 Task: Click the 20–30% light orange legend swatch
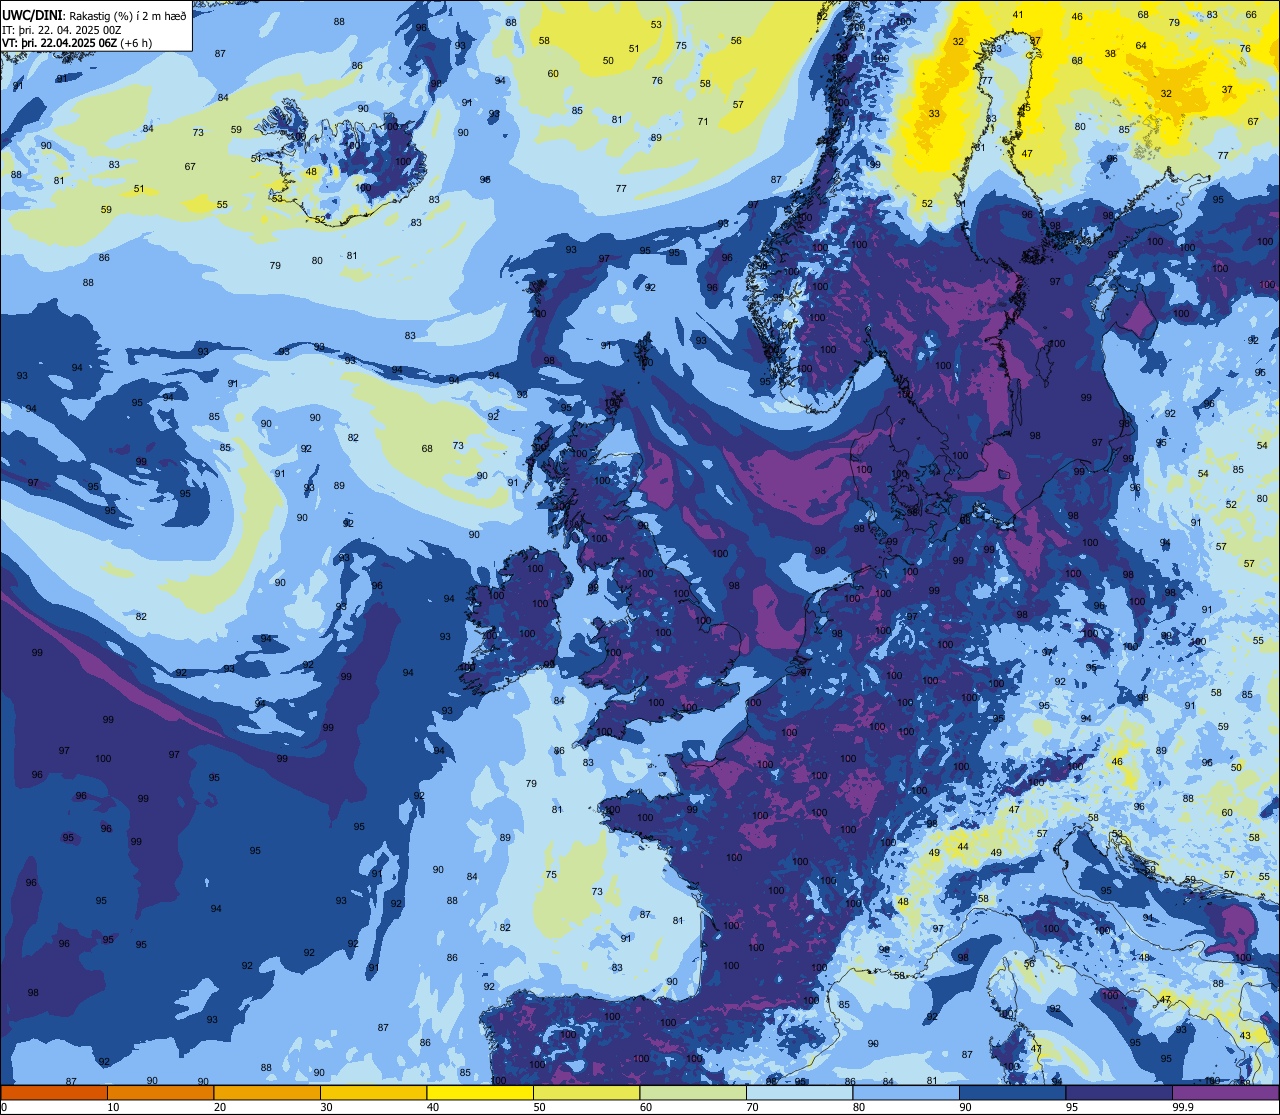[x=267, y=1092]
